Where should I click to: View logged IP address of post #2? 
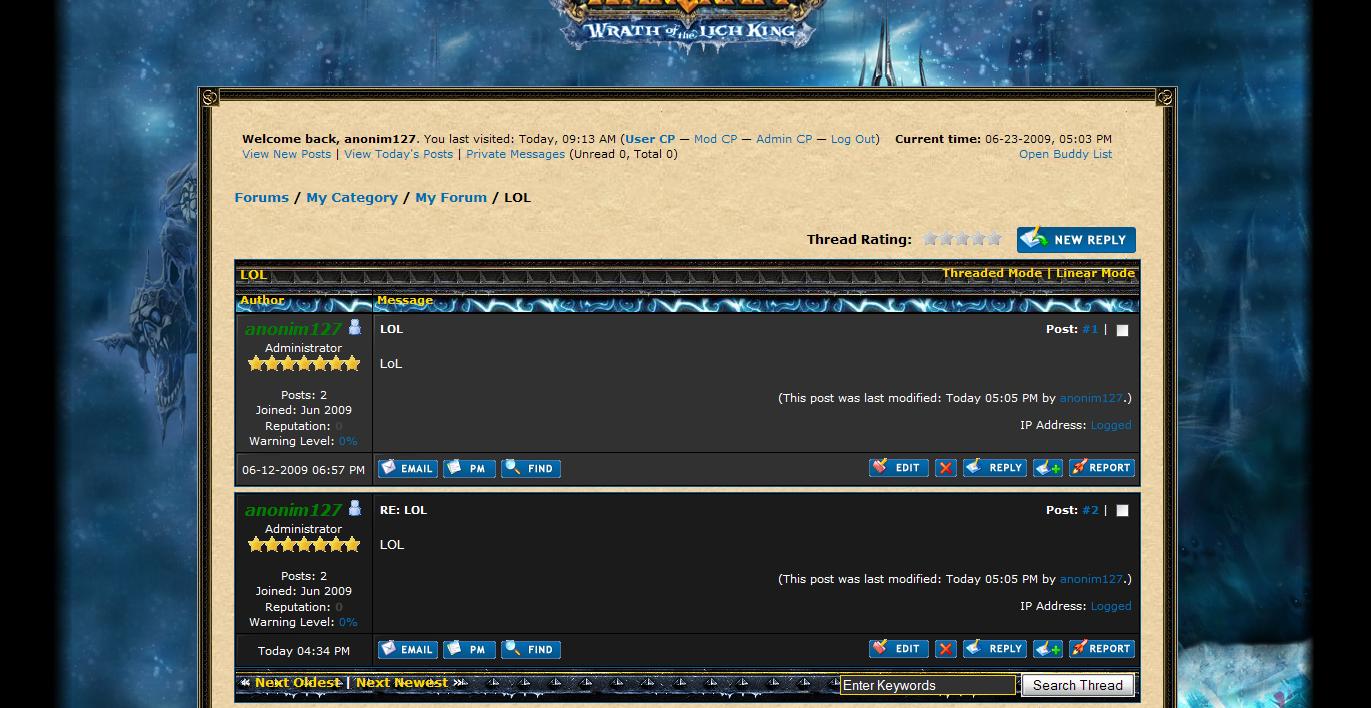[1111, 606]
